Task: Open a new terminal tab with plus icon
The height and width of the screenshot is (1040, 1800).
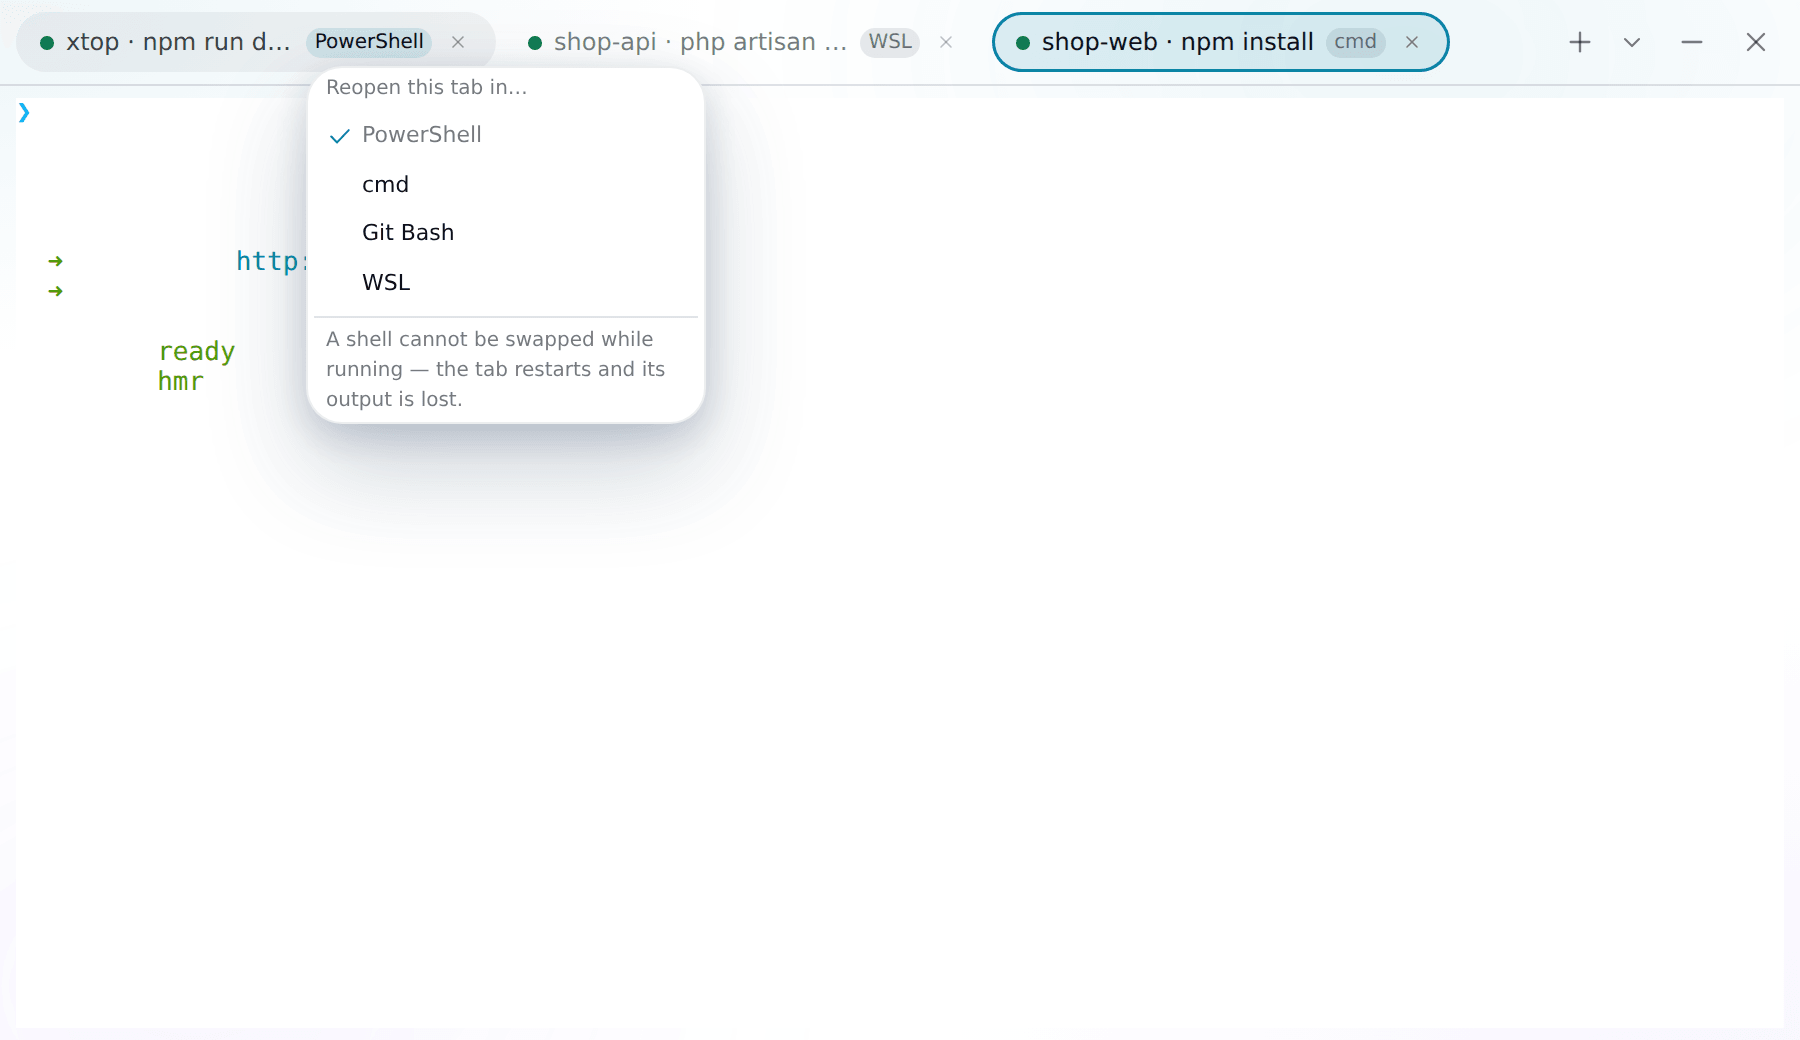Action: (x=1580, y=42)
